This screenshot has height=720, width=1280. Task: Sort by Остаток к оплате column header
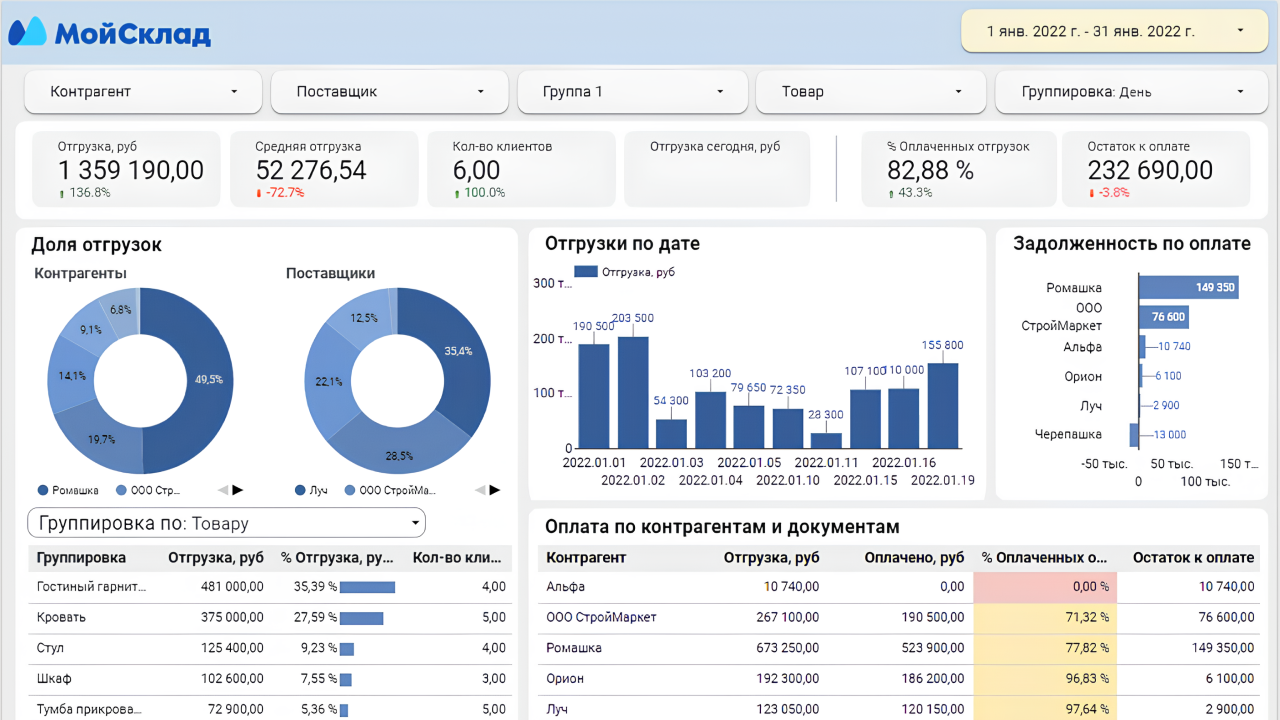click(1193, 558)
